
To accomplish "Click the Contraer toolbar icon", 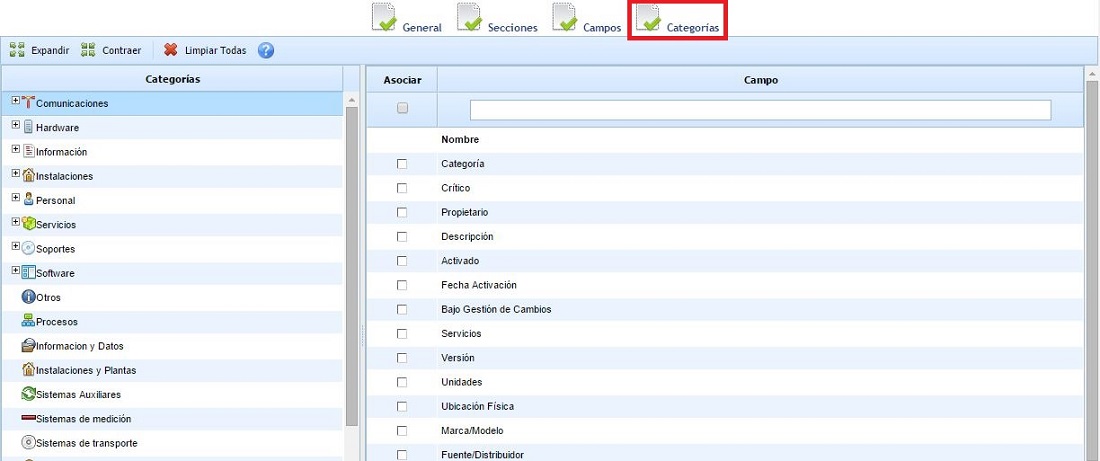I will [x=88, y=50].
